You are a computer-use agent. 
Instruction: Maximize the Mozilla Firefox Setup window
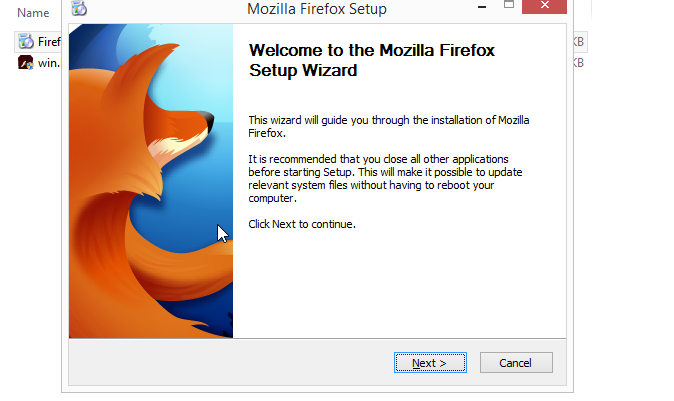tap(509, 5)
